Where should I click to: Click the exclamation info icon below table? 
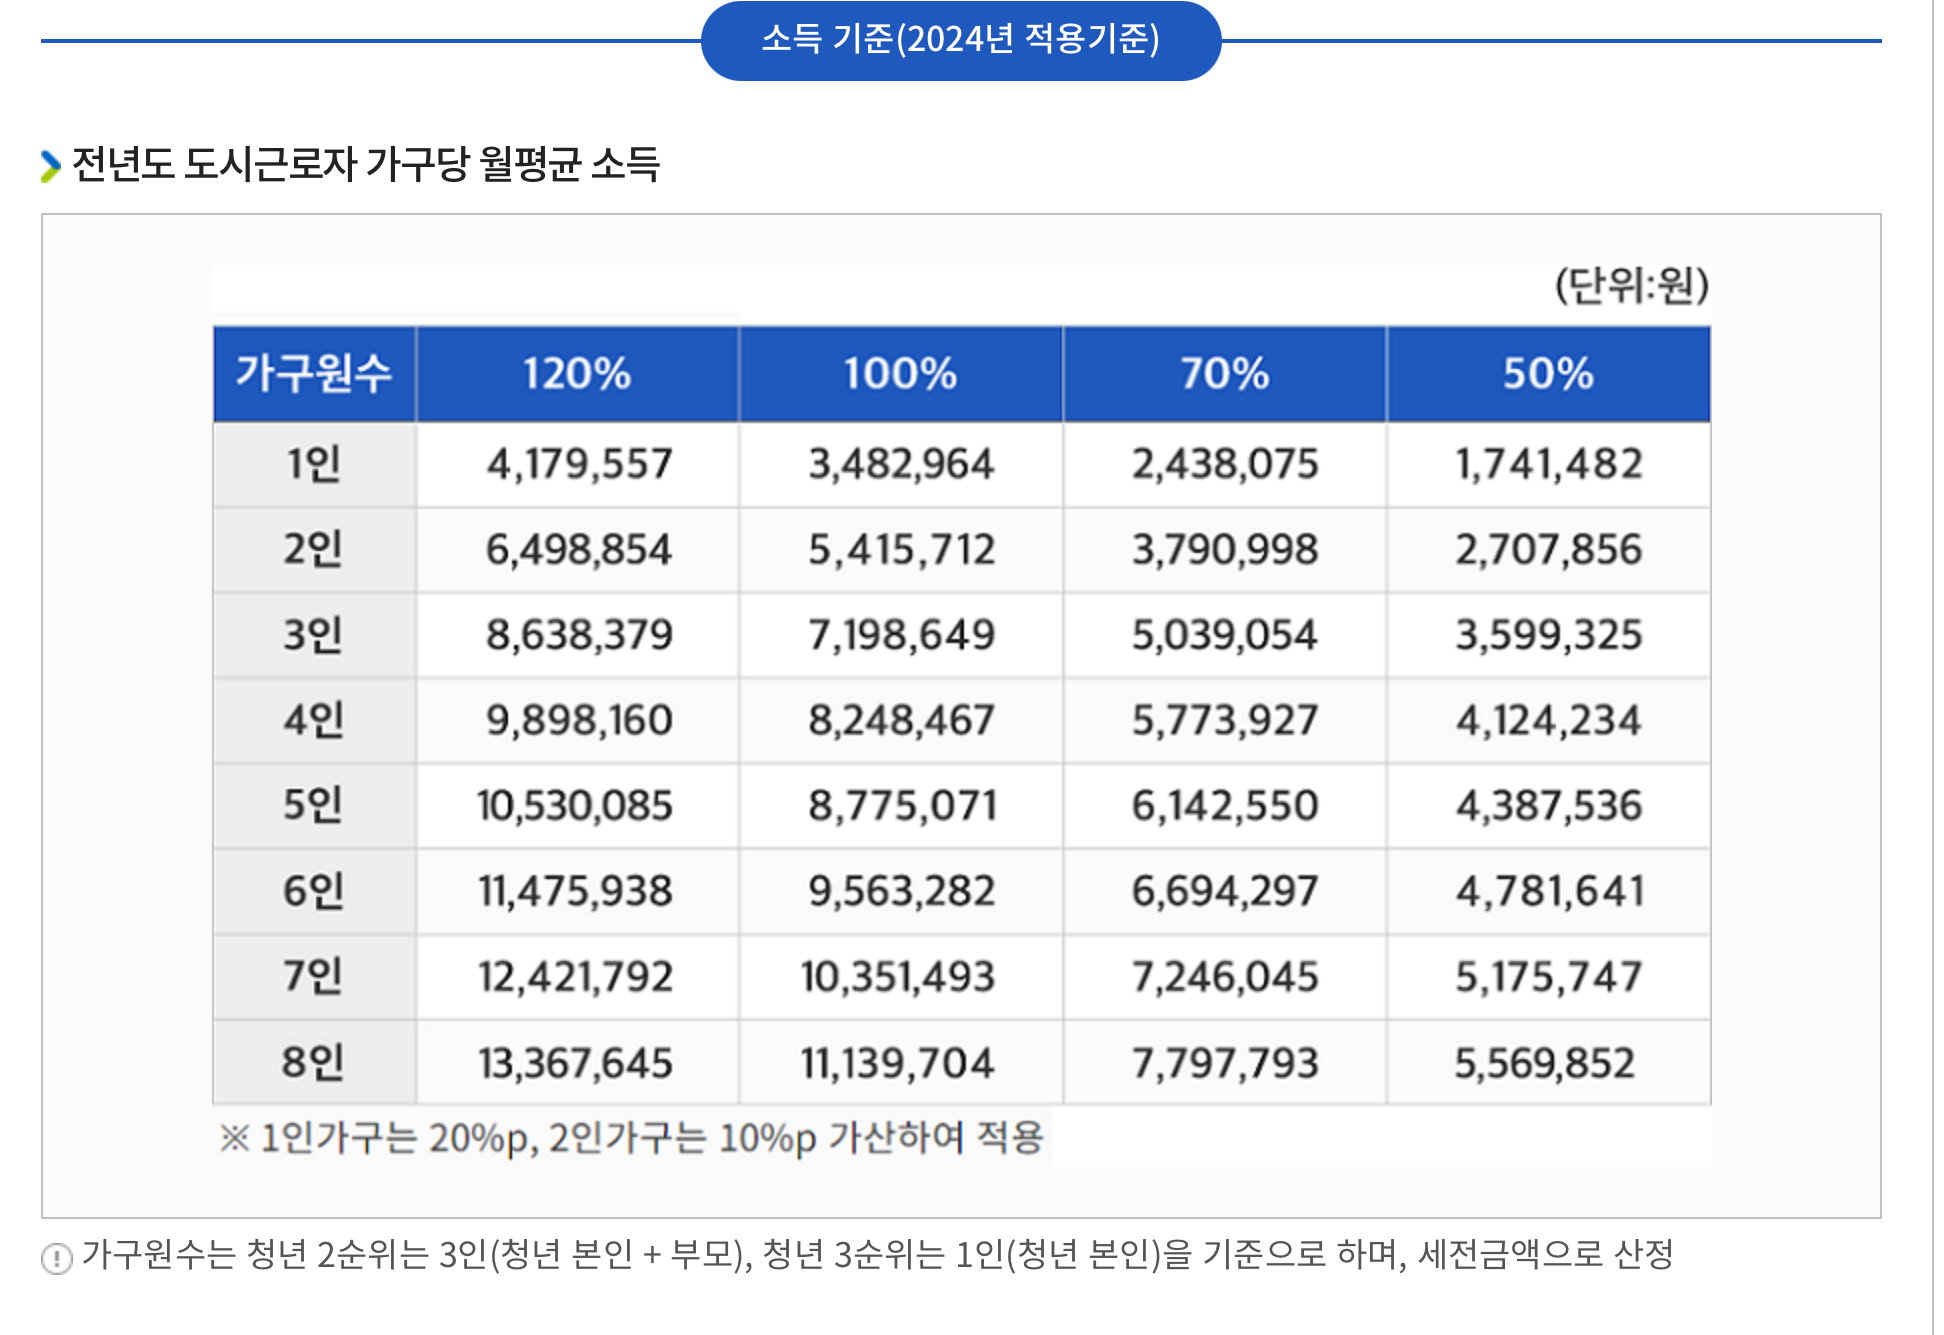tap(57, 1257)
